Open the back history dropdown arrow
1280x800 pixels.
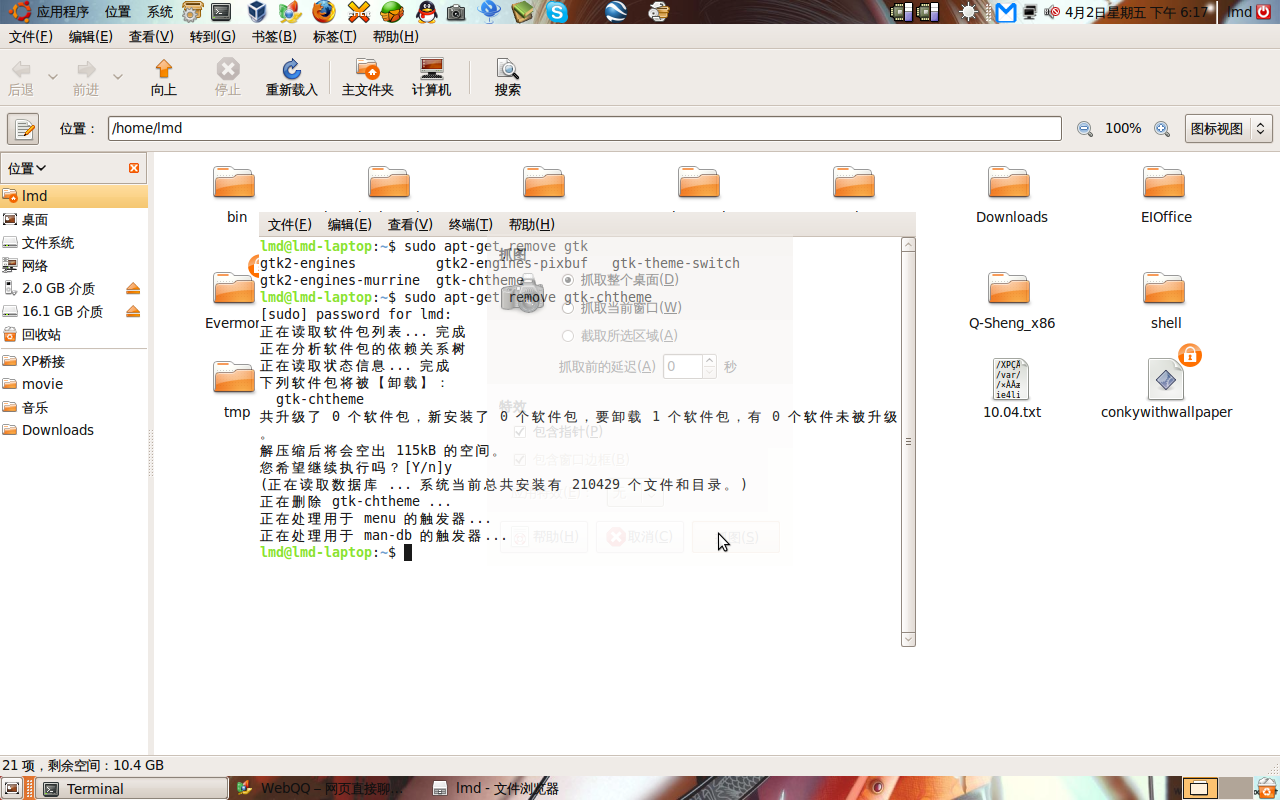pos(53,77)
